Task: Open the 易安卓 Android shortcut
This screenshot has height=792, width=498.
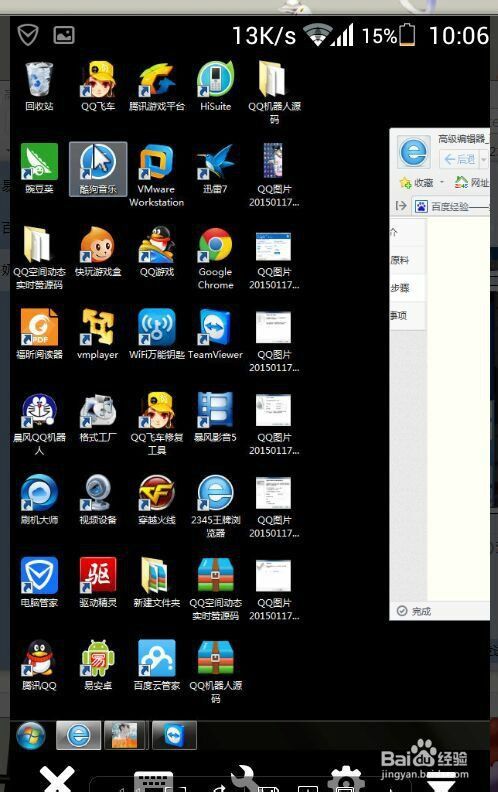Action: pyautogui.click(x=98, y=665)
